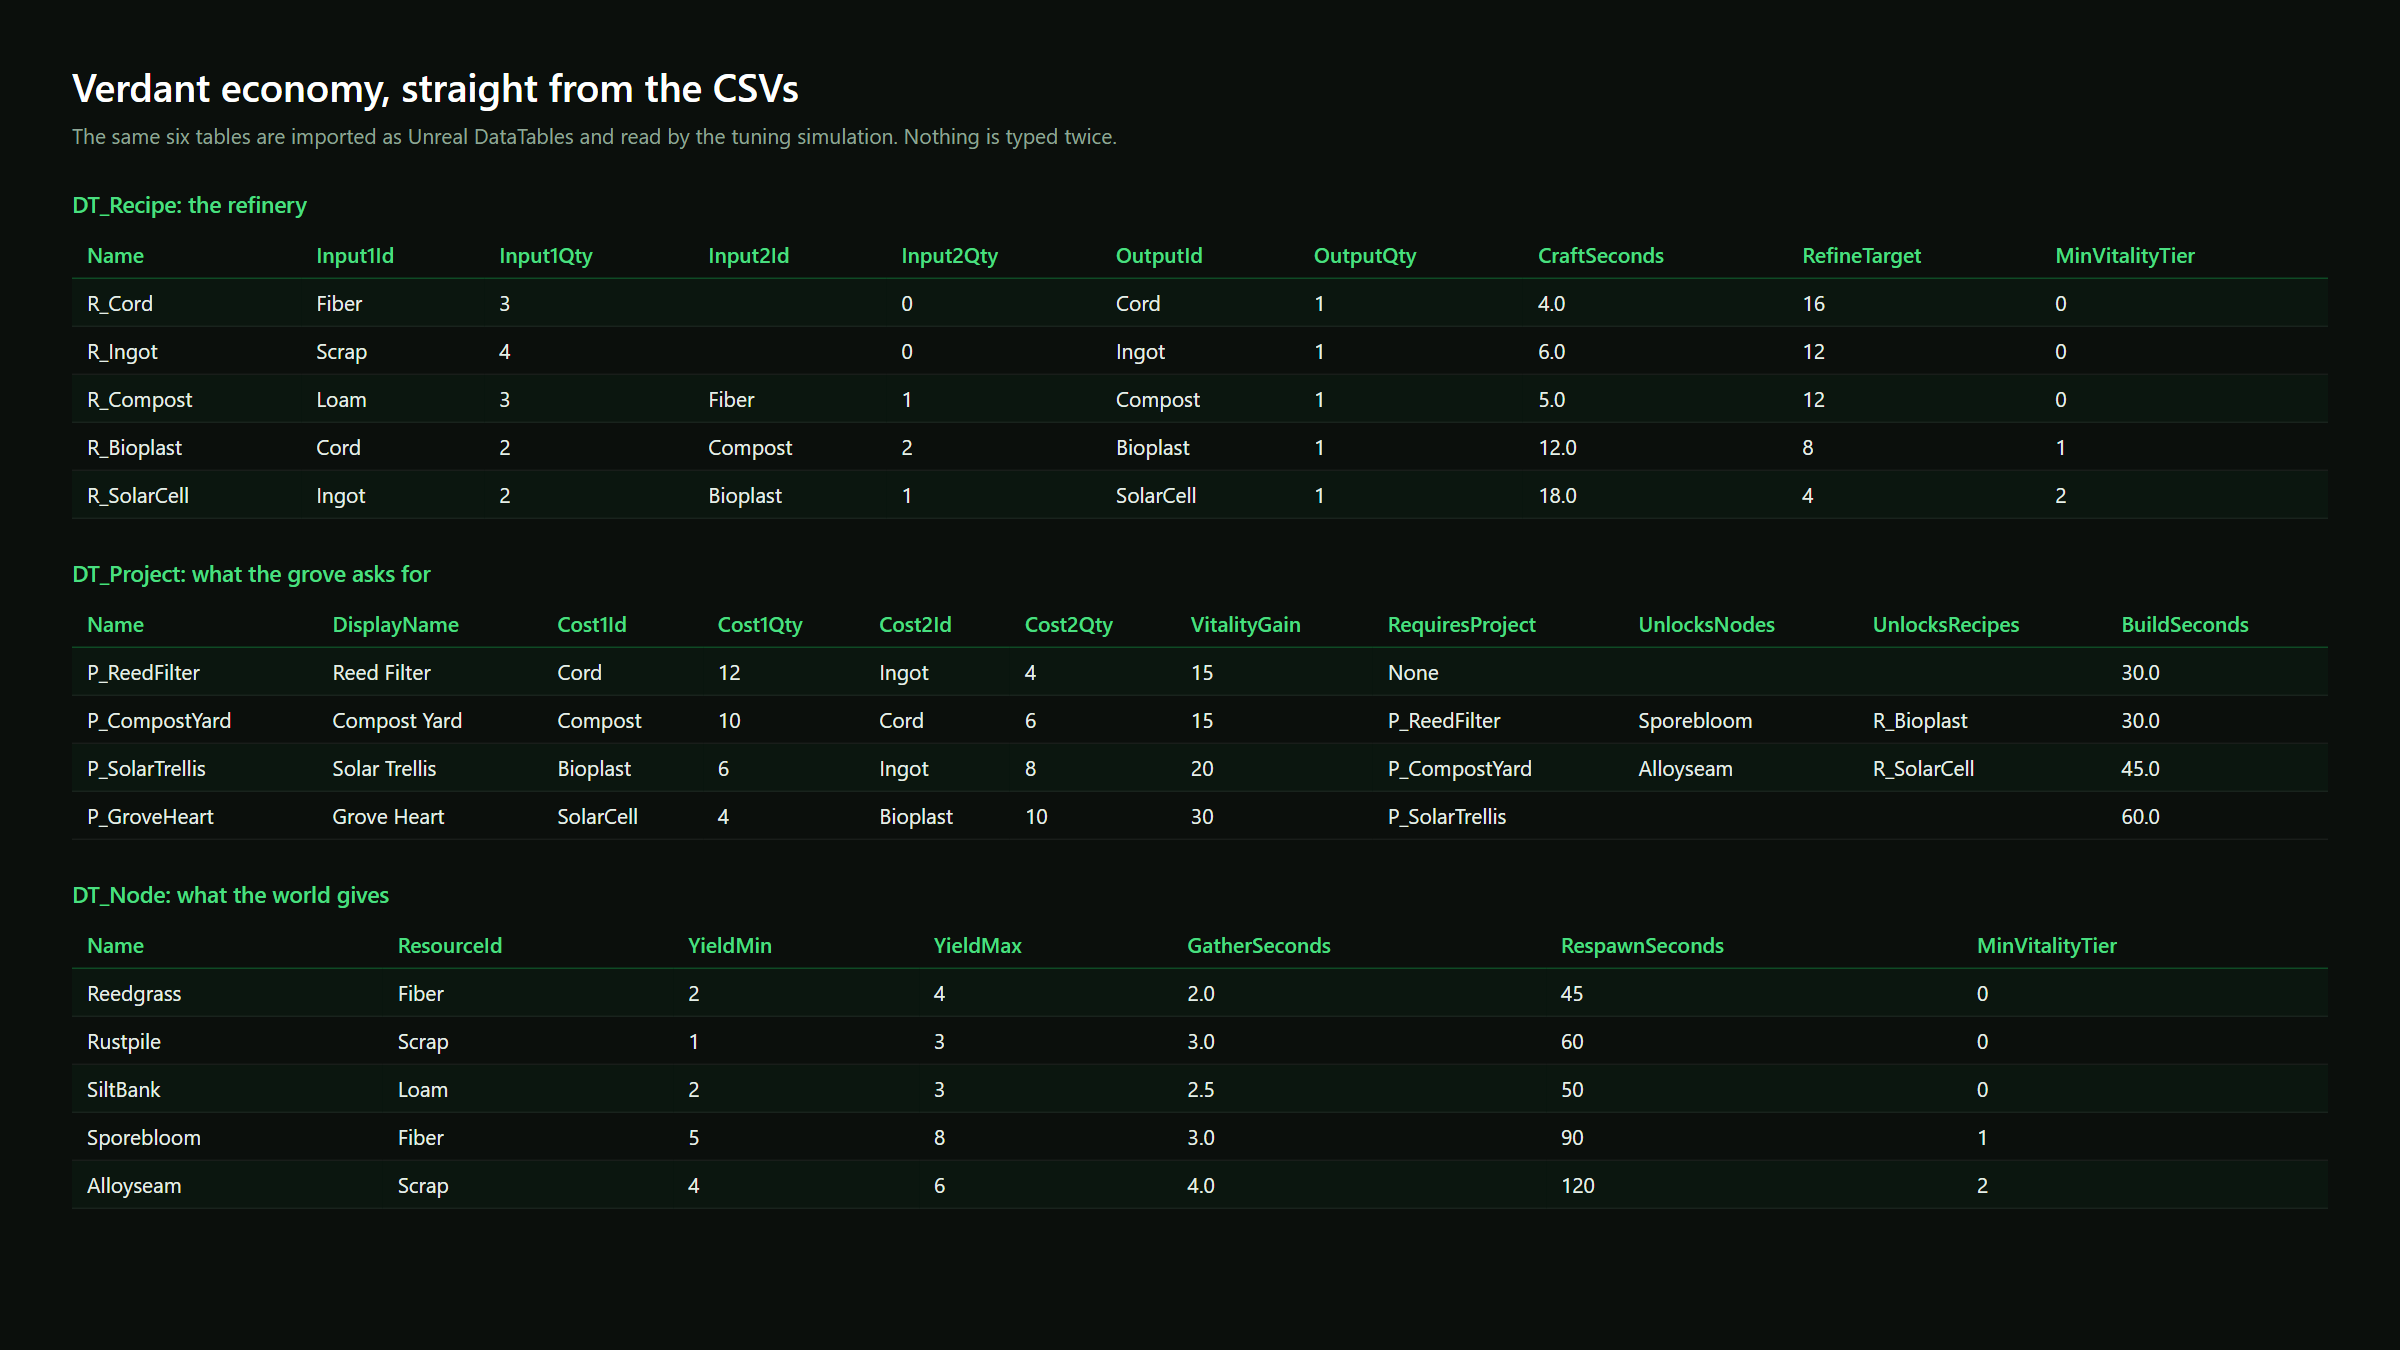Click the Rustpile node name

[x=124, y=1042]
